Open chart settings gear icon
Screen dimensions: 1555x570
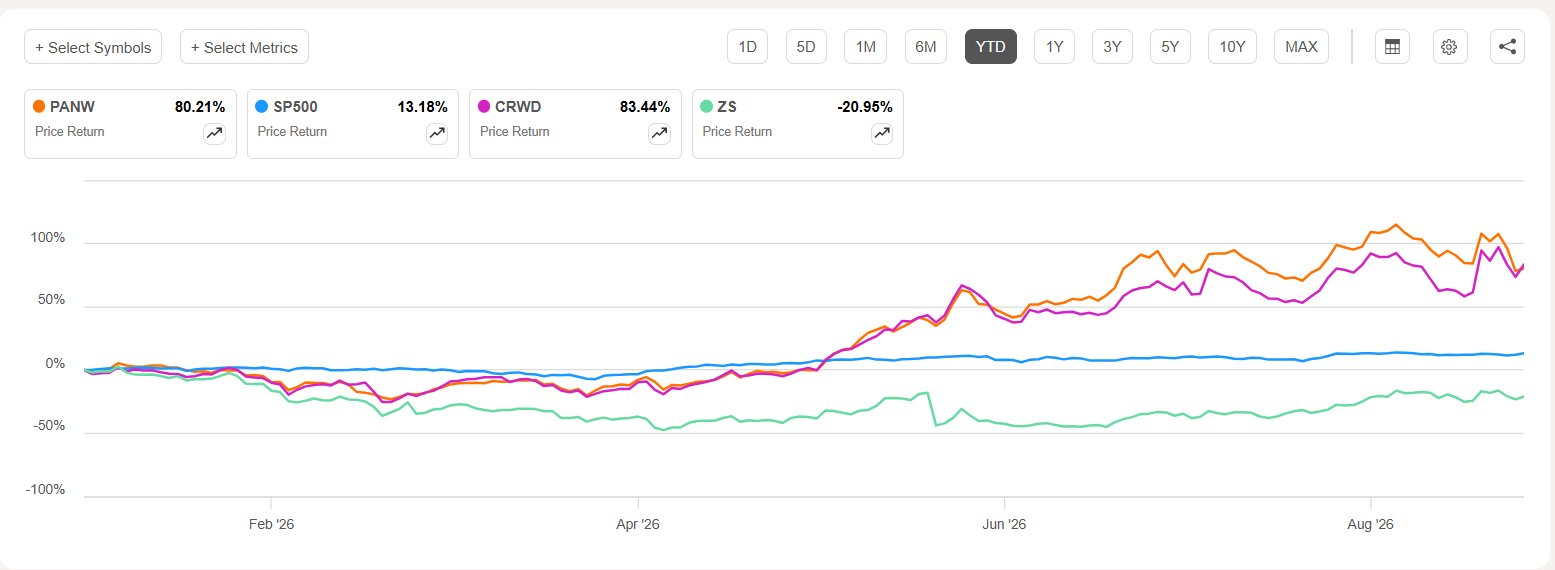click(1449, 47)
